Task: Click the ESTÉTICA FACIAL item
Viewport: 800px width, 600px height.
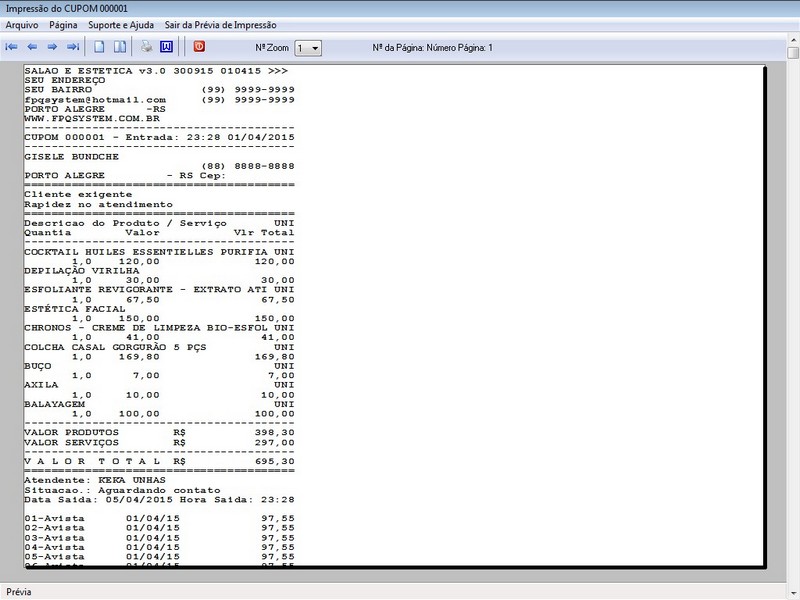Action: [x=74, y=309]
